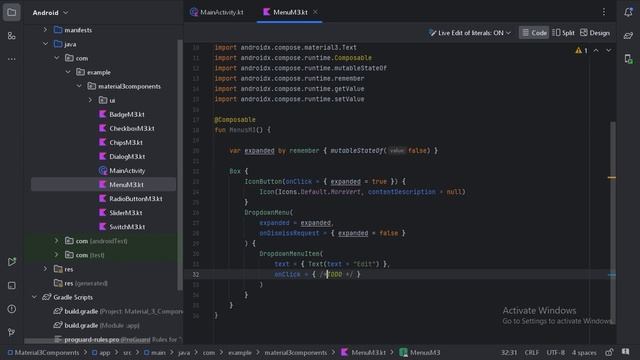Screen dimensions: 640x360
Task: Click the warning indicator in editor
Action: coord(581,51)
